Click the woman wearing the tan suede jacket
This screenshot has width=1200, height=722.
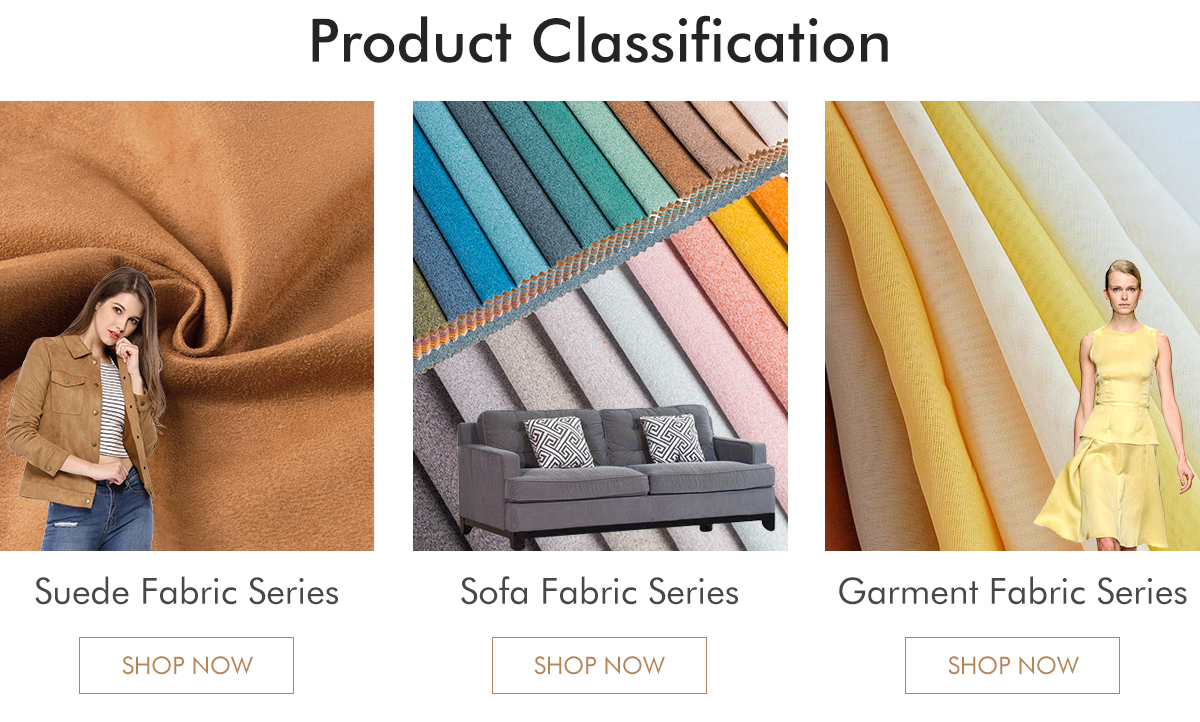tap(85, 410)
